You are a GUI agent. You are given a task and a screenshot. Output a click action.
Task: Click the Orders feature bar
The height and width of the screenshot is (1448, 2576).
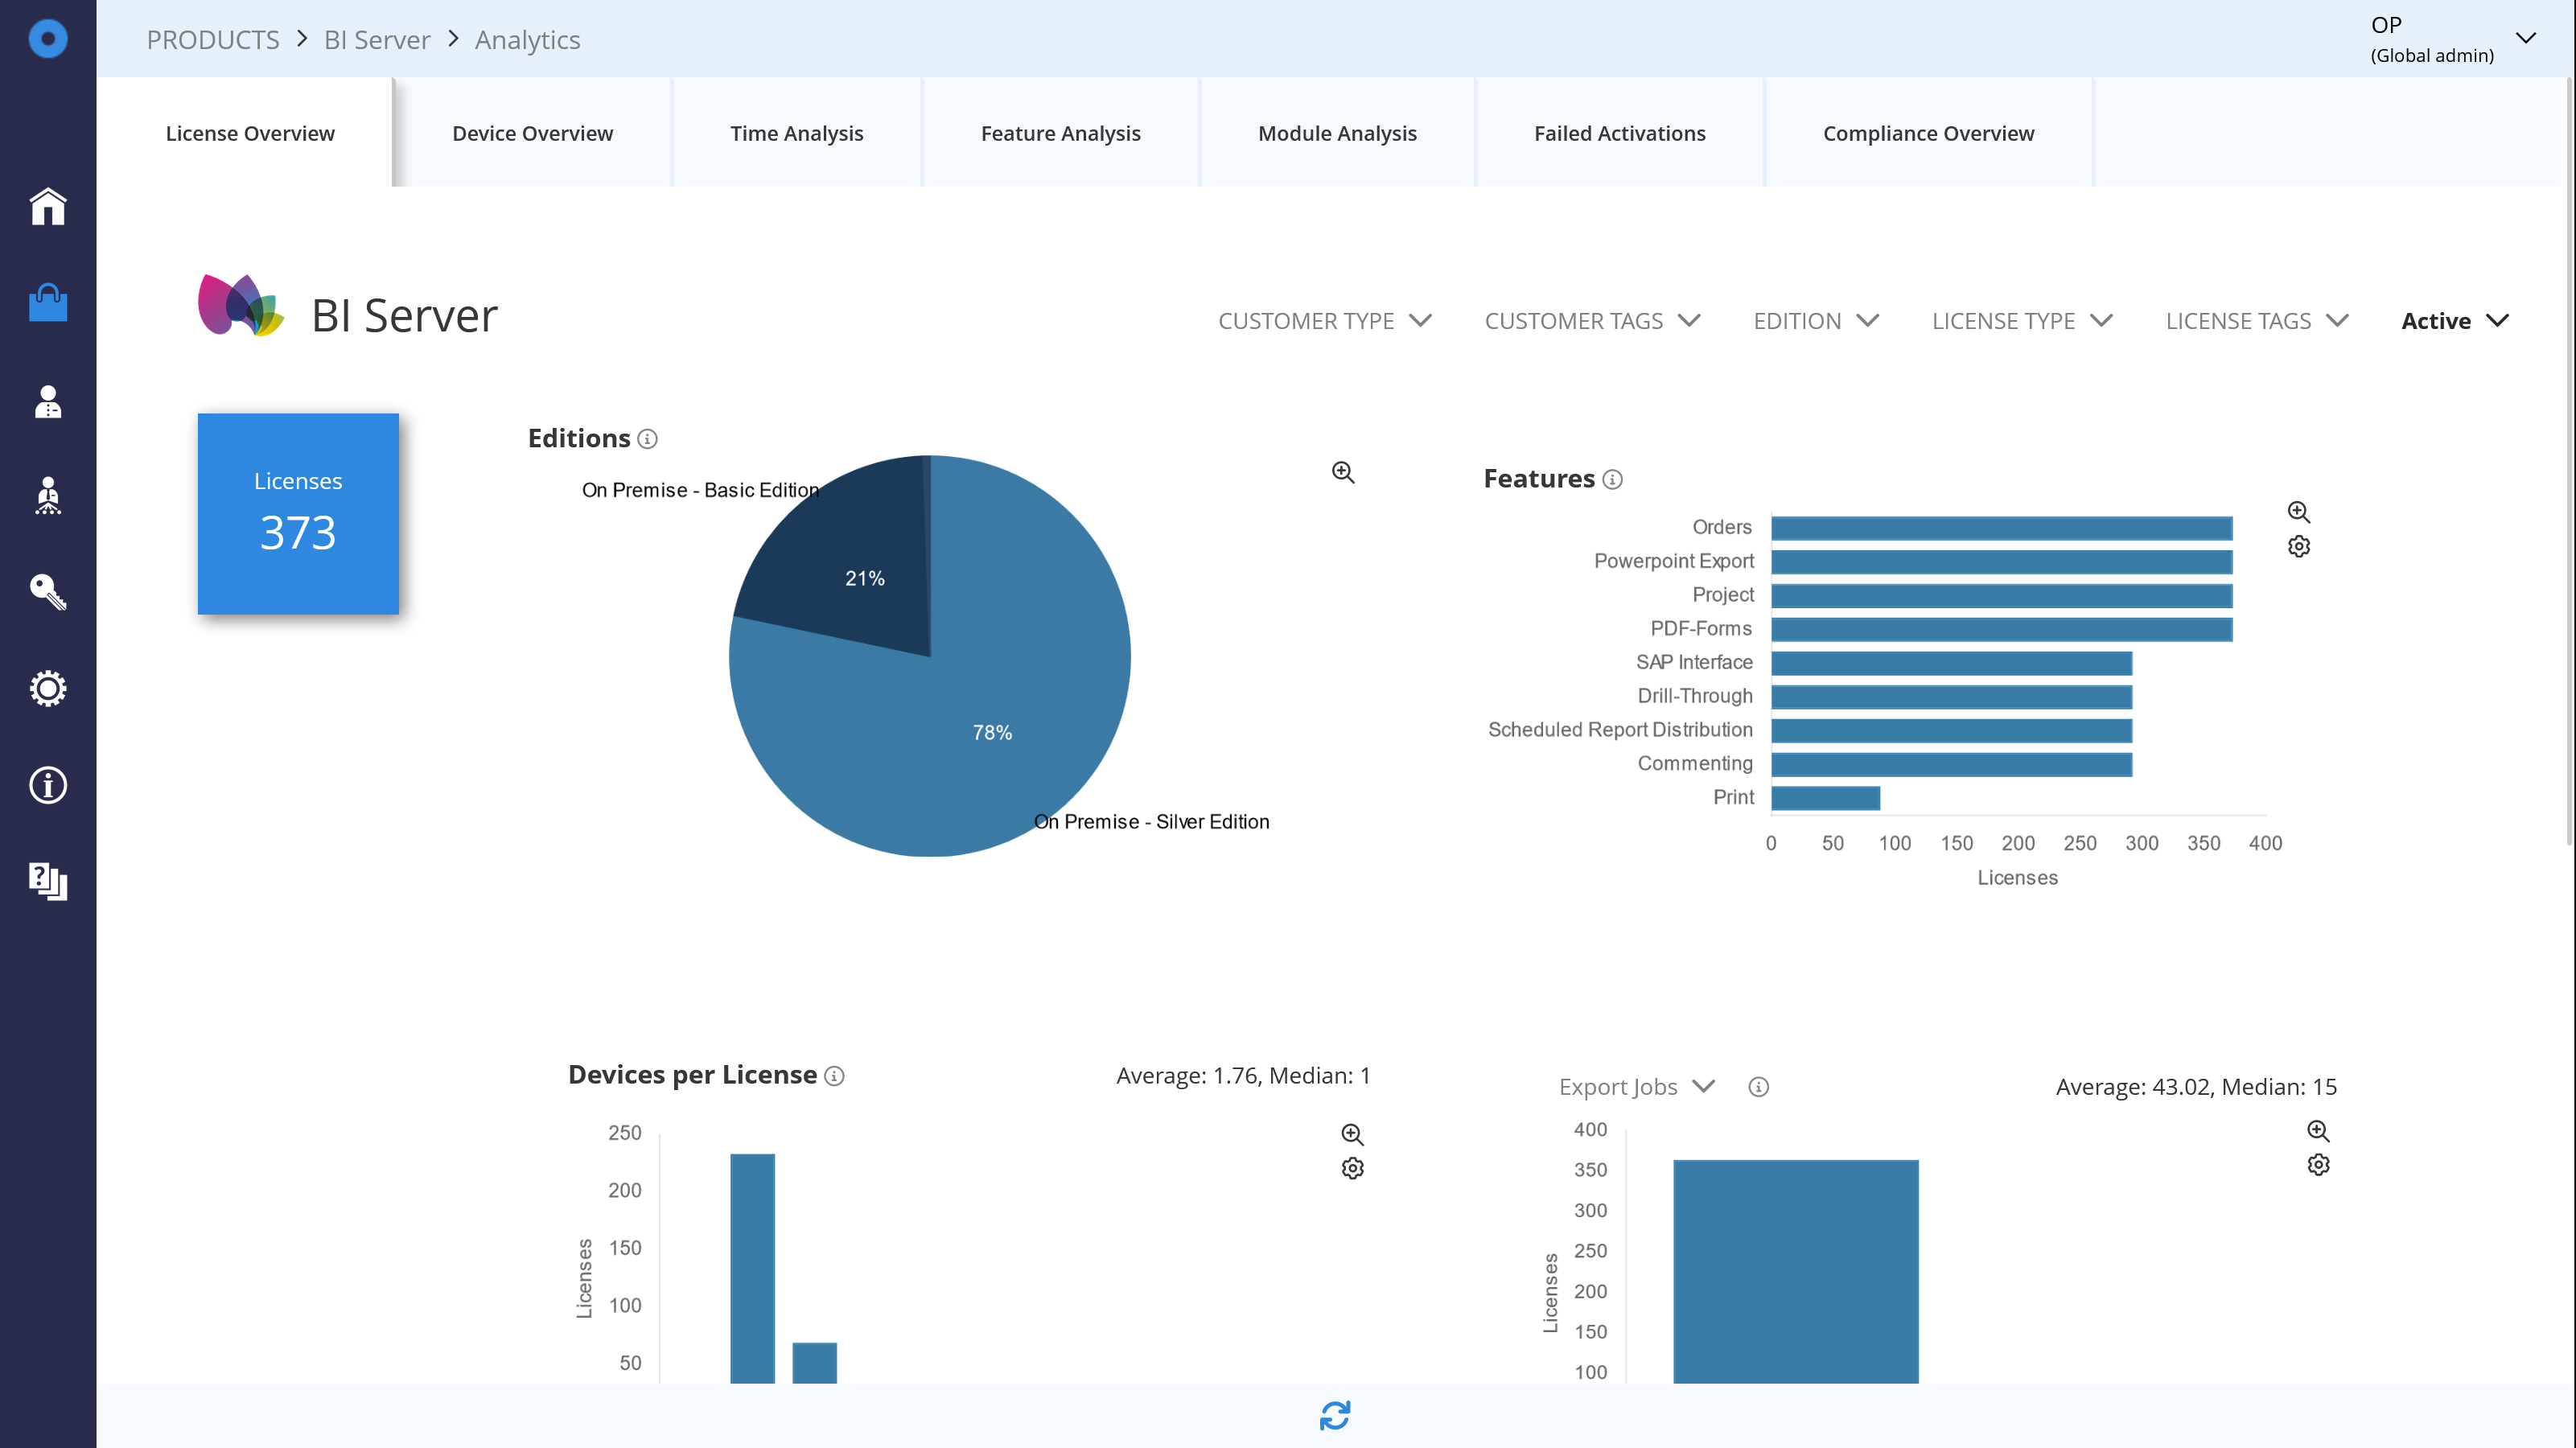[2001, 528]
